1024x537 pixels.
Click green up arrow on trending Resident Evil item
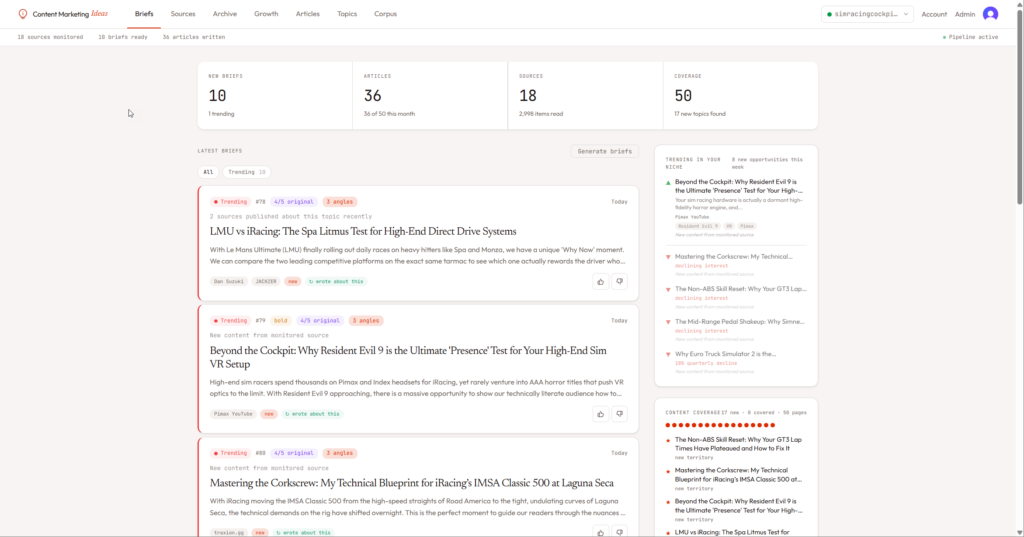(x=668, y=182)
